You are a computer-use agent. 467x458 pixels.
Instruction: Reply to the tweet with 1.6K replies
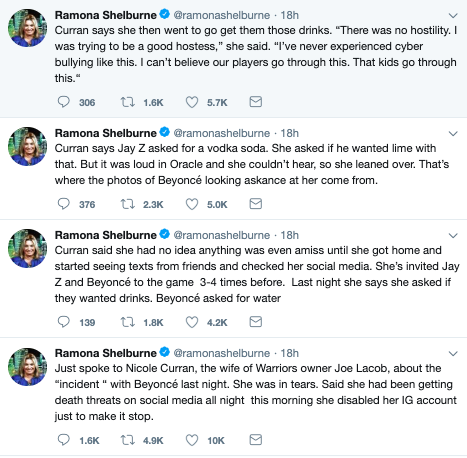click(64, 440)
